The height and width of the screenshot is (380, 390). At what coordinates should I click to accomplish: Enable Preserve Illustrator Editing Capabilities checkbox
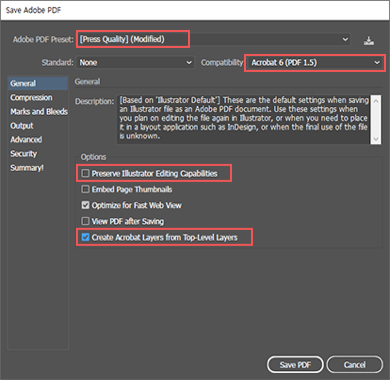point(85,173)
